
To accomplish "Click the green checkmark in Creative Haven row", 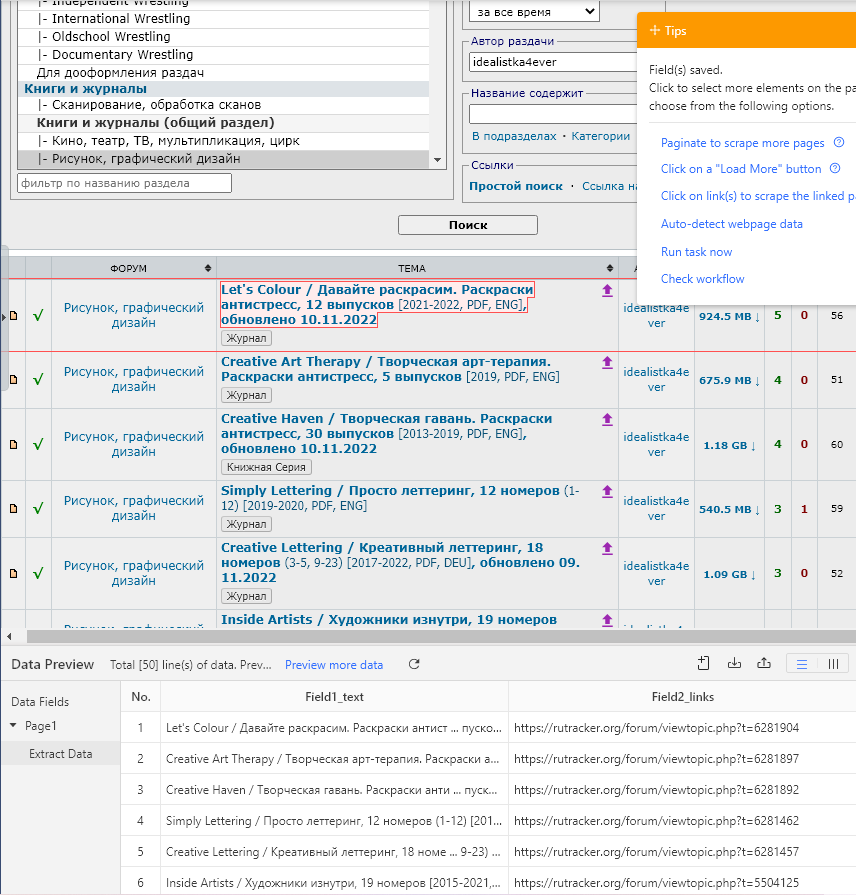I will coord(38,444).
